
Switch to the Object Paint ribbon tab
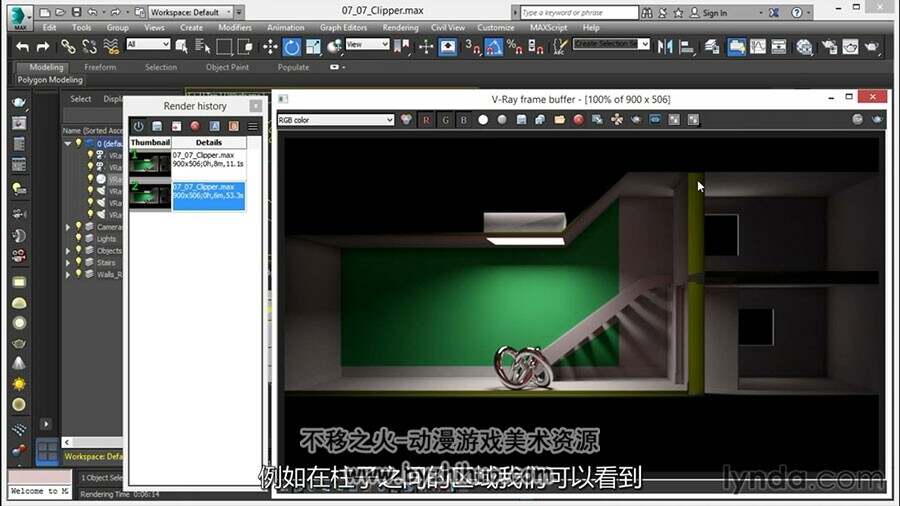[x=227, y=67]
